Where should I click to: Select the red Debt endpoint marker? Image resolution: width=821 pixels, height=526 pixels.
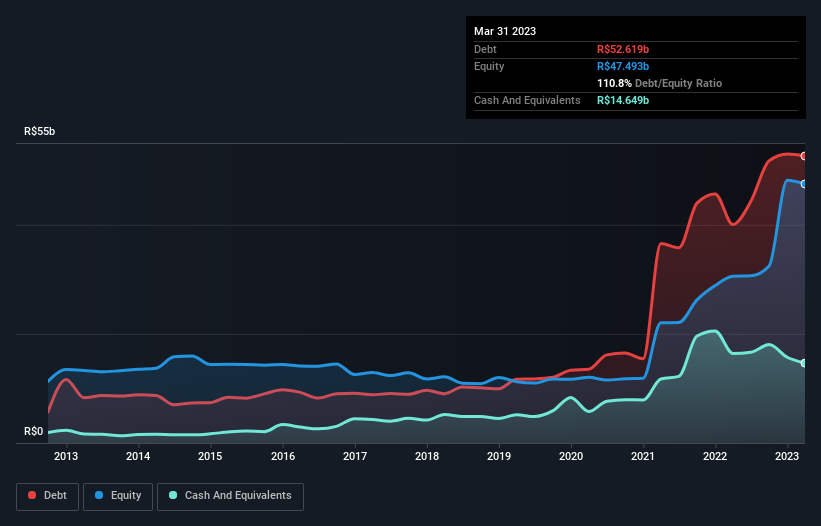(x=804, y=156)
